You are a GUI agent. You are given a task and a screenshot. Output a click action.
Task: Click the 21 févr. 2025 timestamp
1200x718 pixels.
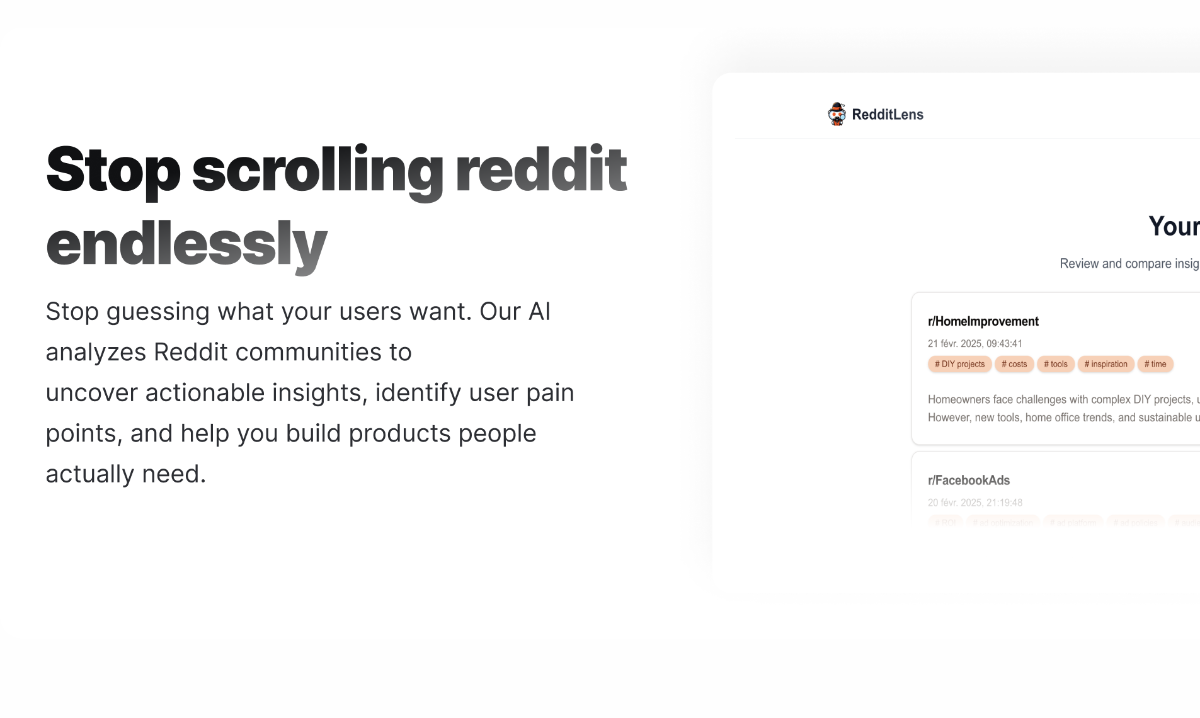[975, 344]
